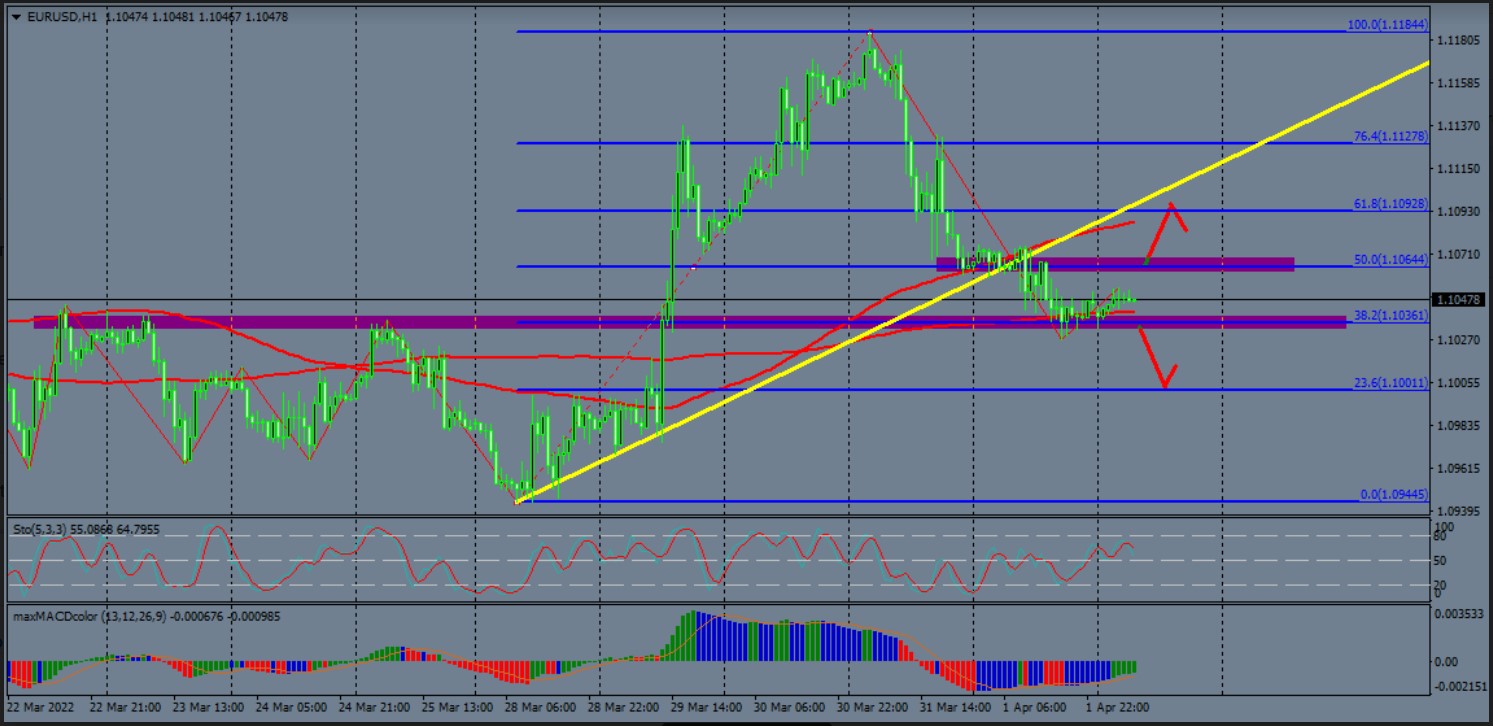Click the 1.10055 price scale value

[1459, 384]
